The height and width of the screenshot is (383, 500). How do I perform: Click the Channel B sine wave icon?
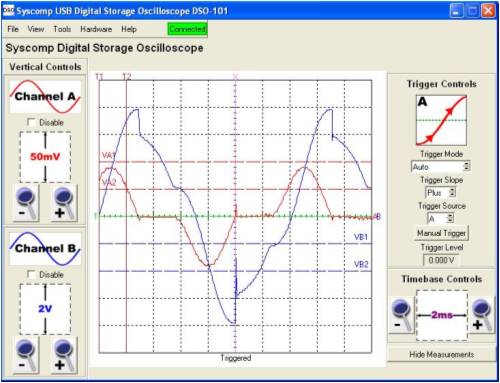point(45,249)
